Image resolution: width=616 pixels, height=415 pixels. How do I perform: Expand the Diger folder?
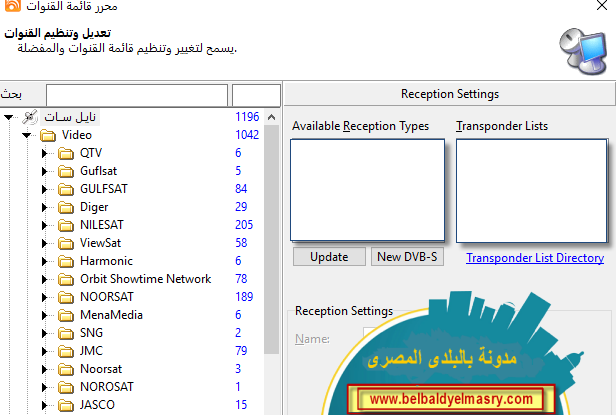[44, 208]
